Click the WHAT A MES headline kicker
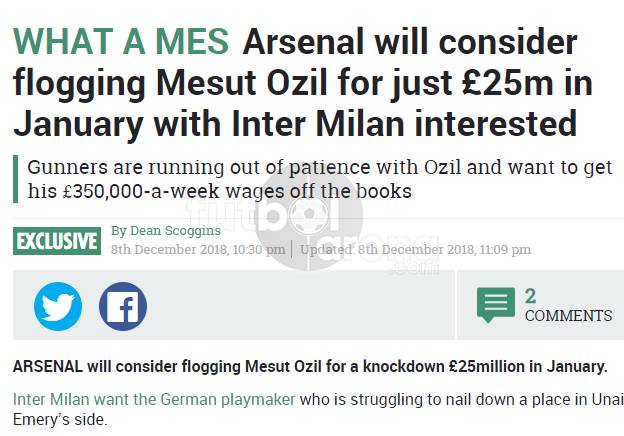 (121, 41)
